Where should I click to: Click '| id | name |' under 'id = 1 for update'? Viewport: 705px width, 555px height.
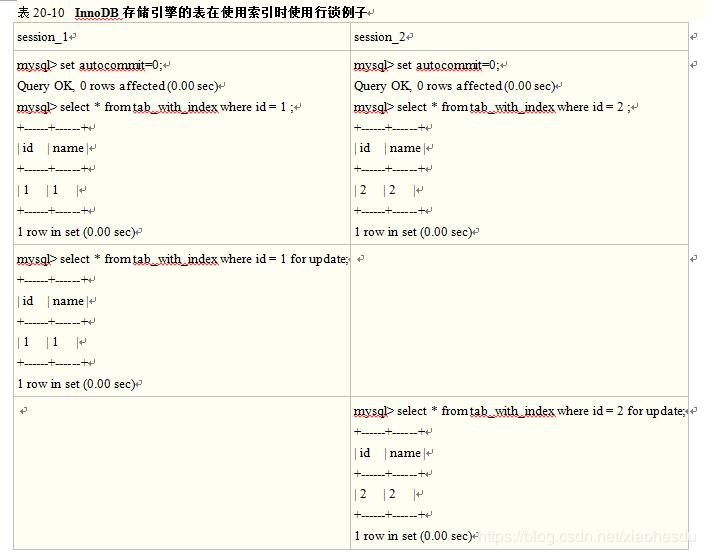53,301
